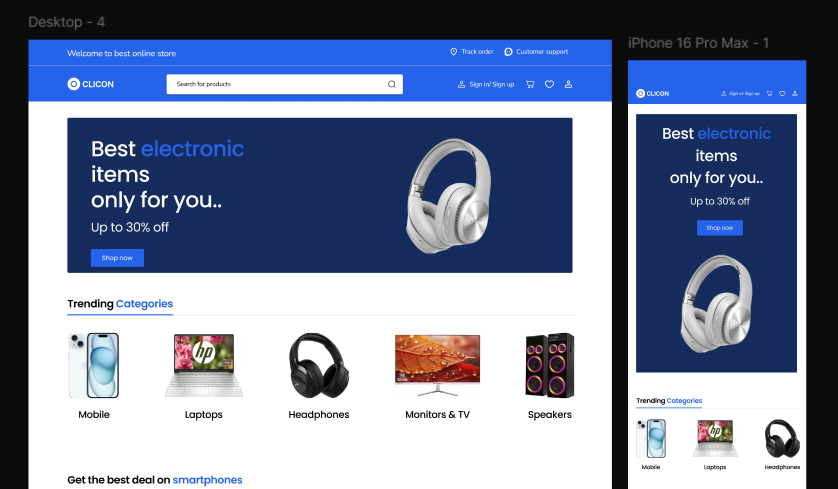Click the shopping cart icon in desktop header
This screenshot has height=489, width=838.
[x=530, y=84]
